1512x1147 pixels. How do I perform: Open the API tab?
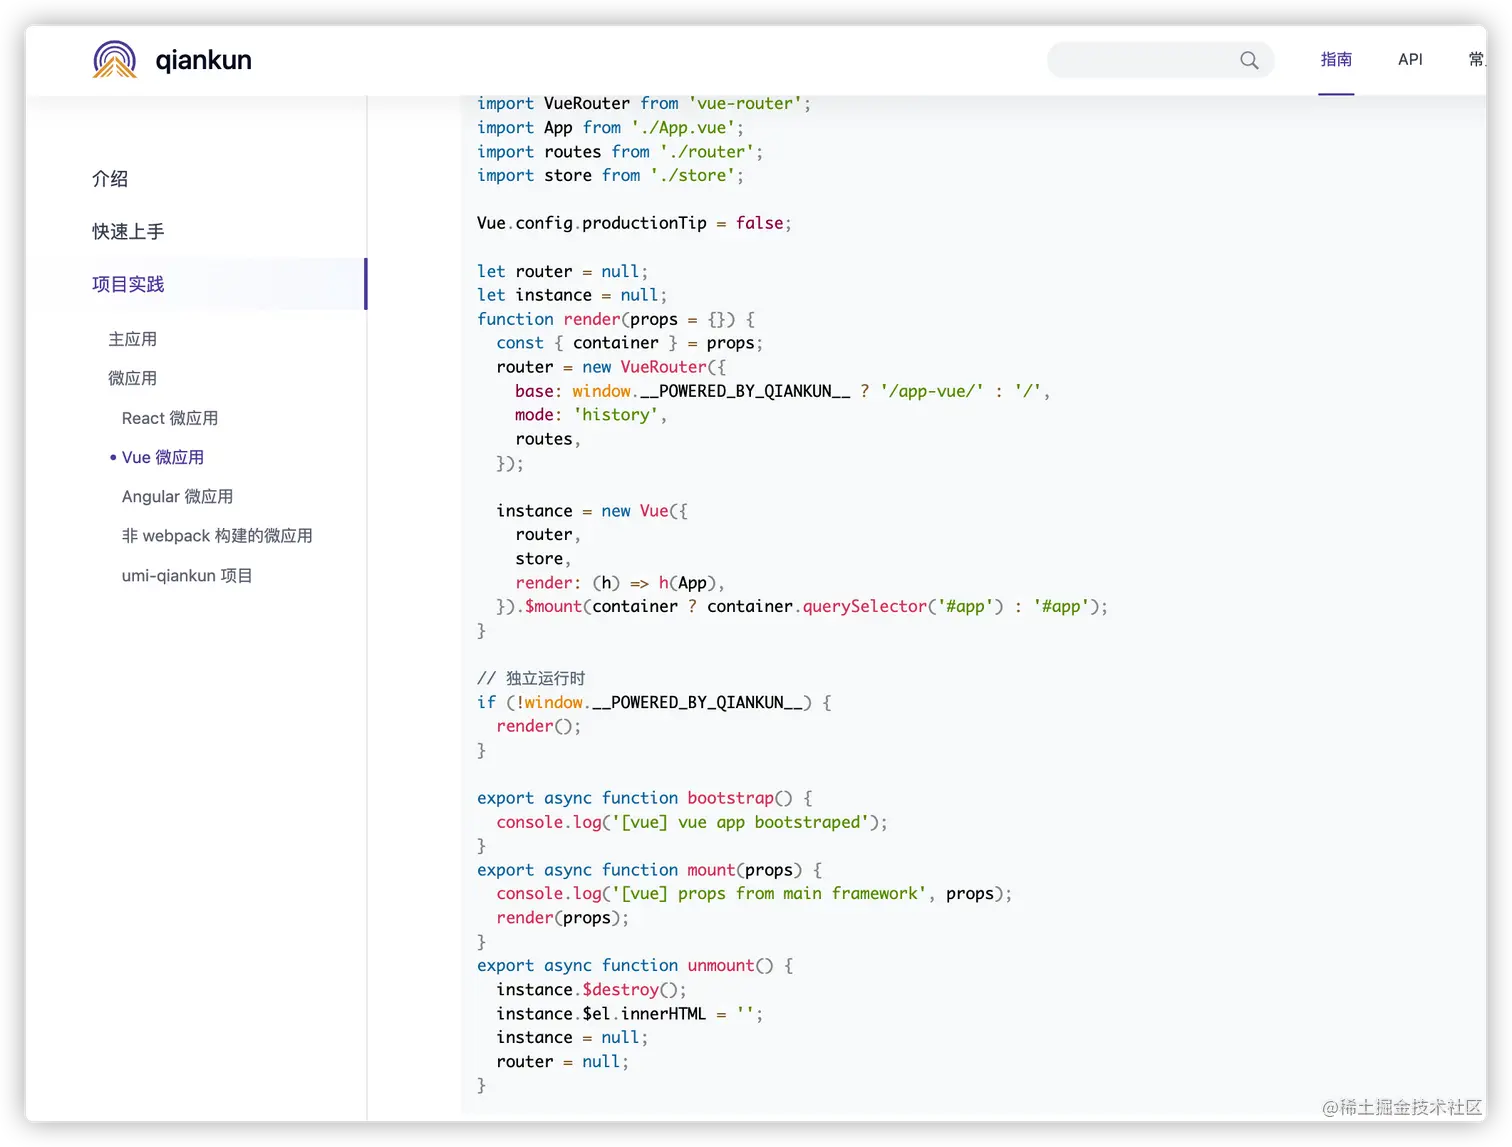pyautogui.click(x=1410, y=60)
